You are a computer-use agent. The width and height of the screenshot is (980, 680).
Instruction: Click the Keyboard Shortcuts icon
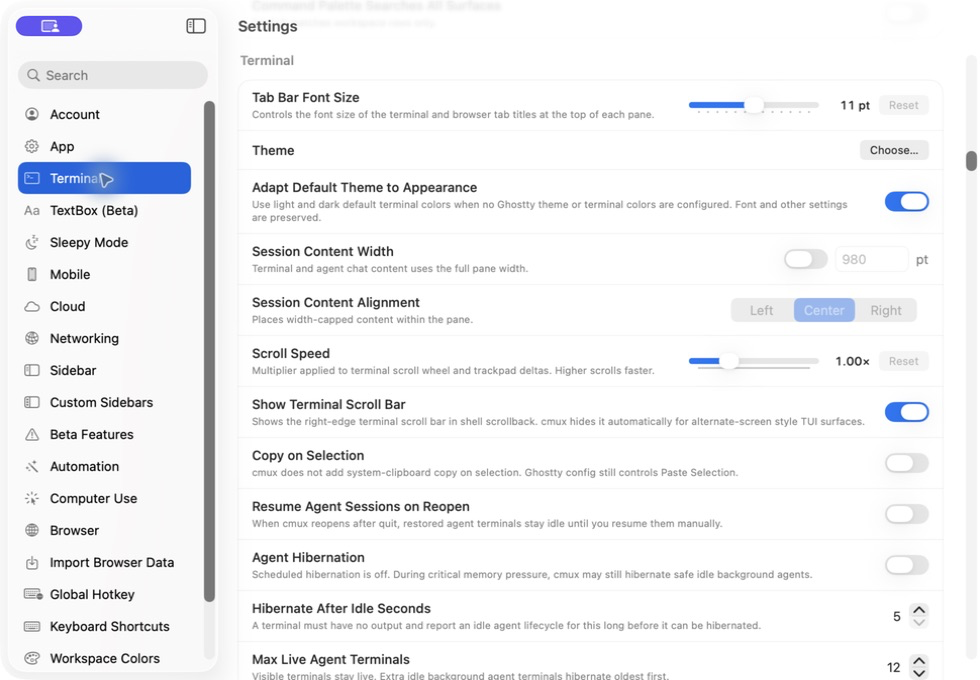[x=32, y=626]
